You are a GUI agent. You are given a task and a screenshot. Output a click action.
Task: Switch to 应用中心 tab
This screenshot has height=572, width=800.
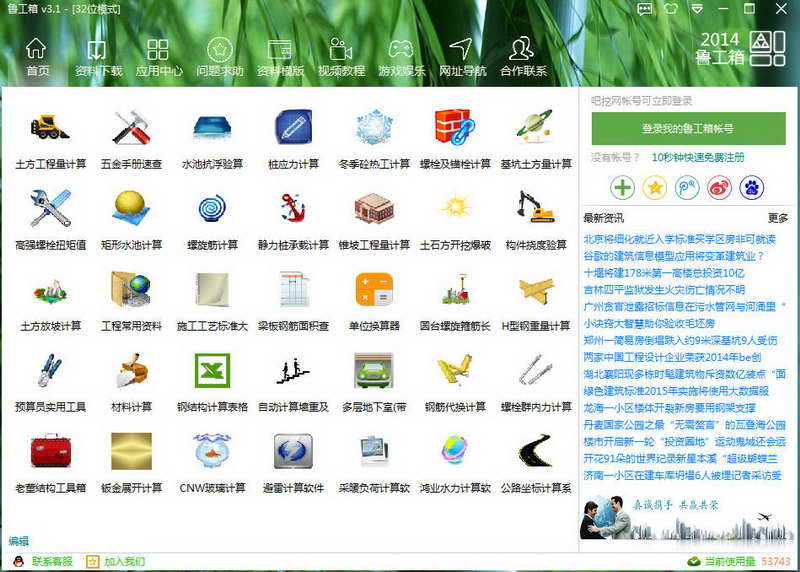point(158,57)
